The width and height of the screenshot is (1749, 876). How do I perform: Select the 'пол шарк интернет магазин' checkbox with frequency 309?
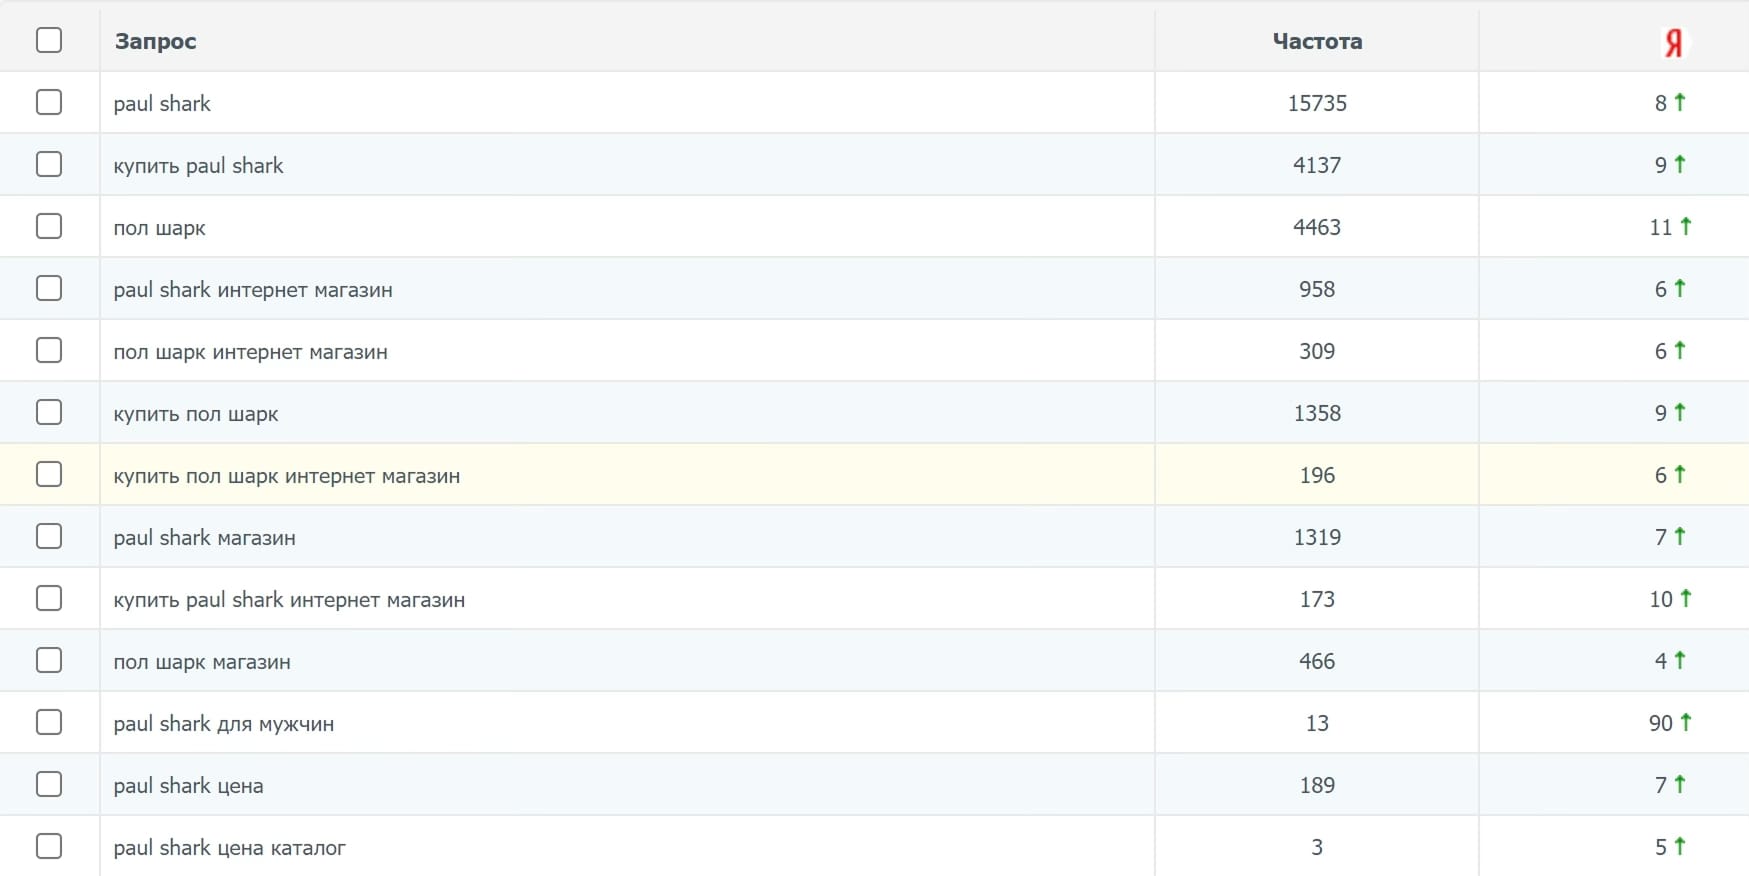(x=49, y=350)
